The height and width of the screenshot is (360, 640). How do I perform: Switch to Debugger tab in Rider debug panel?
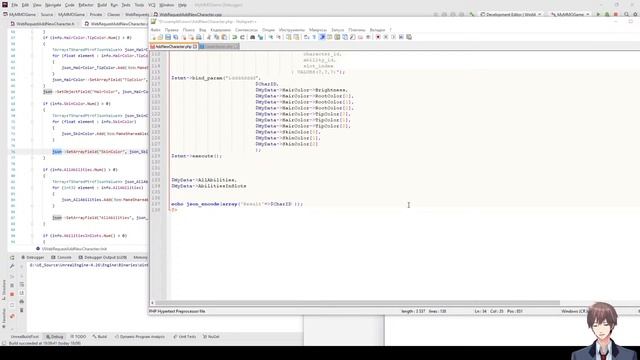click(33, 258)
